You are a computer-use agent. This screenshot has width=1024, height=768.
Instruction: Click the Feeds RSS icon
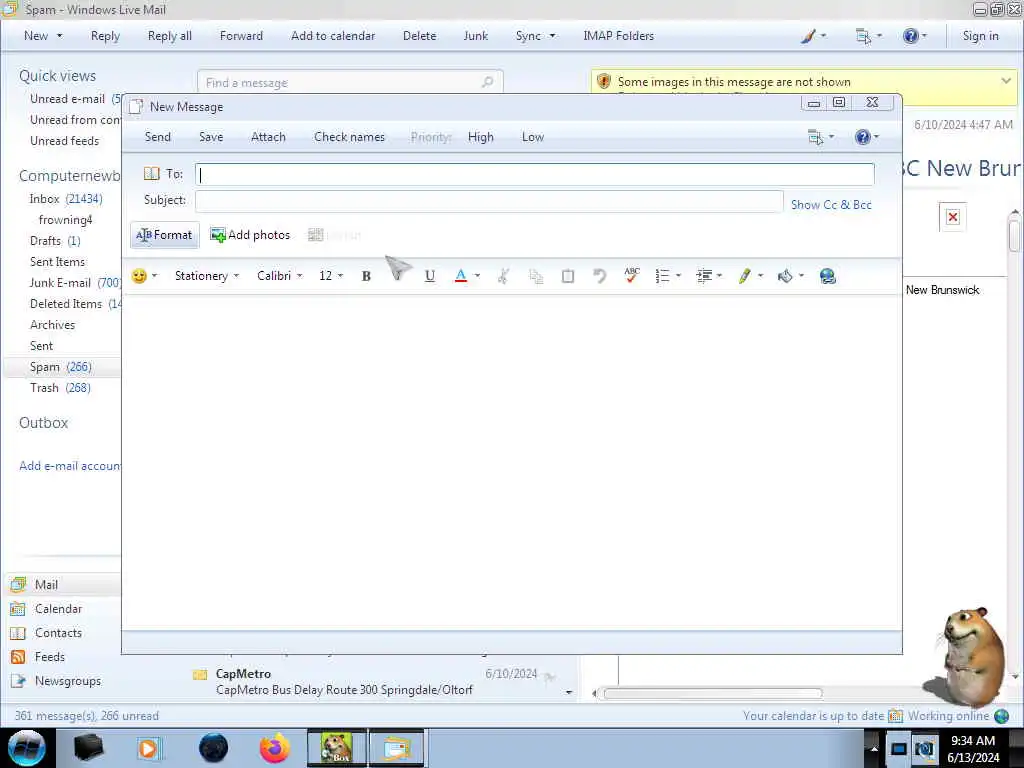coord(18,657)
